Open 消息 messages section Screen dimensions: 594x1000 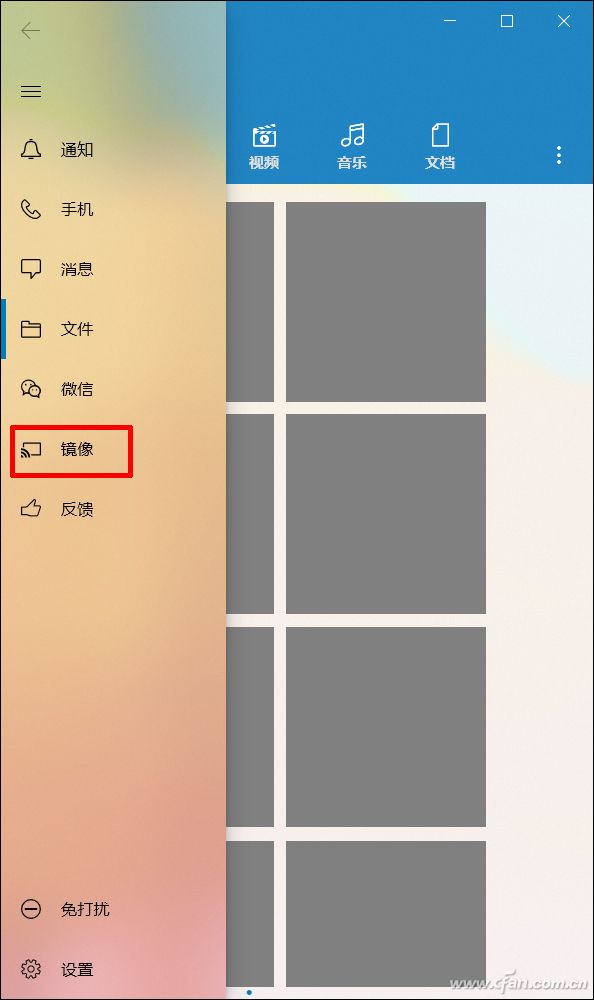tap(57, 269)
